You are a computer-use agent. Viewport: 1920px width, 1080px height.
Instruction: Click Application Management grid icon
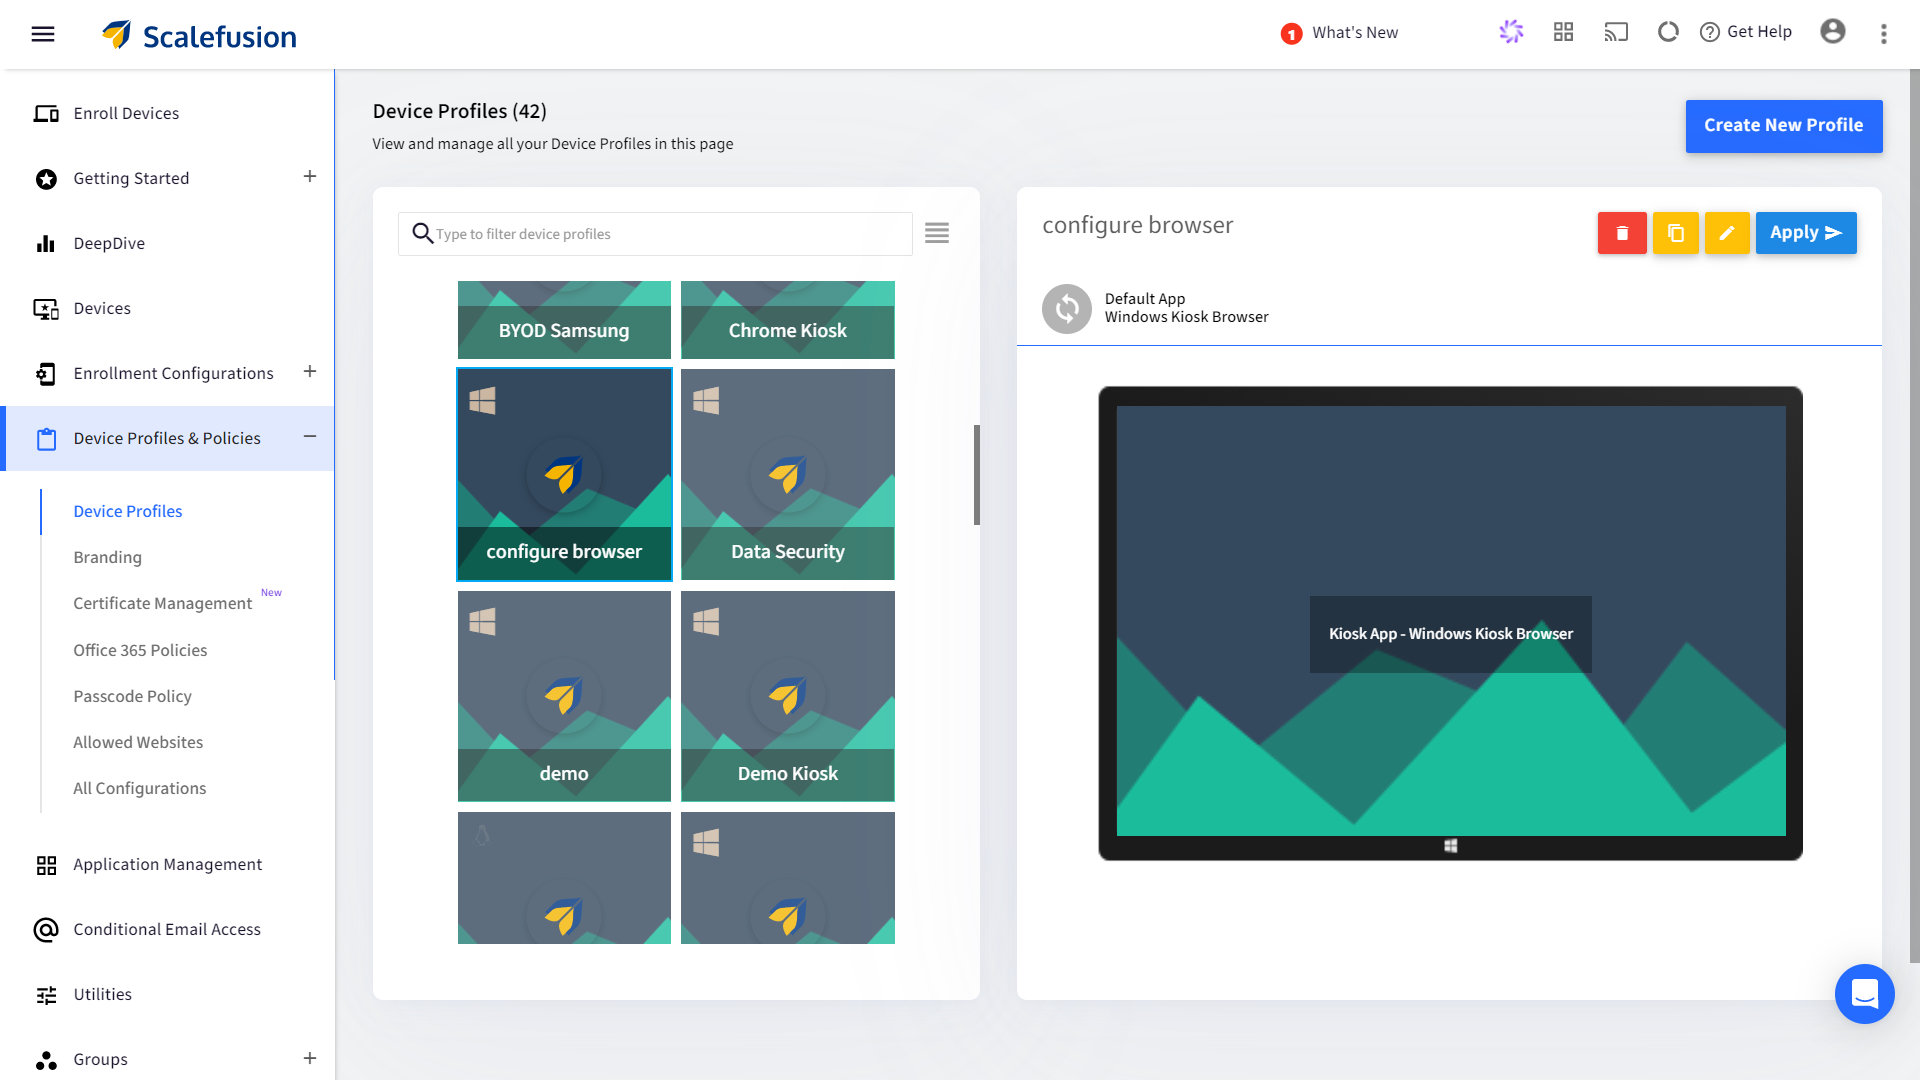tap(46, 865)
